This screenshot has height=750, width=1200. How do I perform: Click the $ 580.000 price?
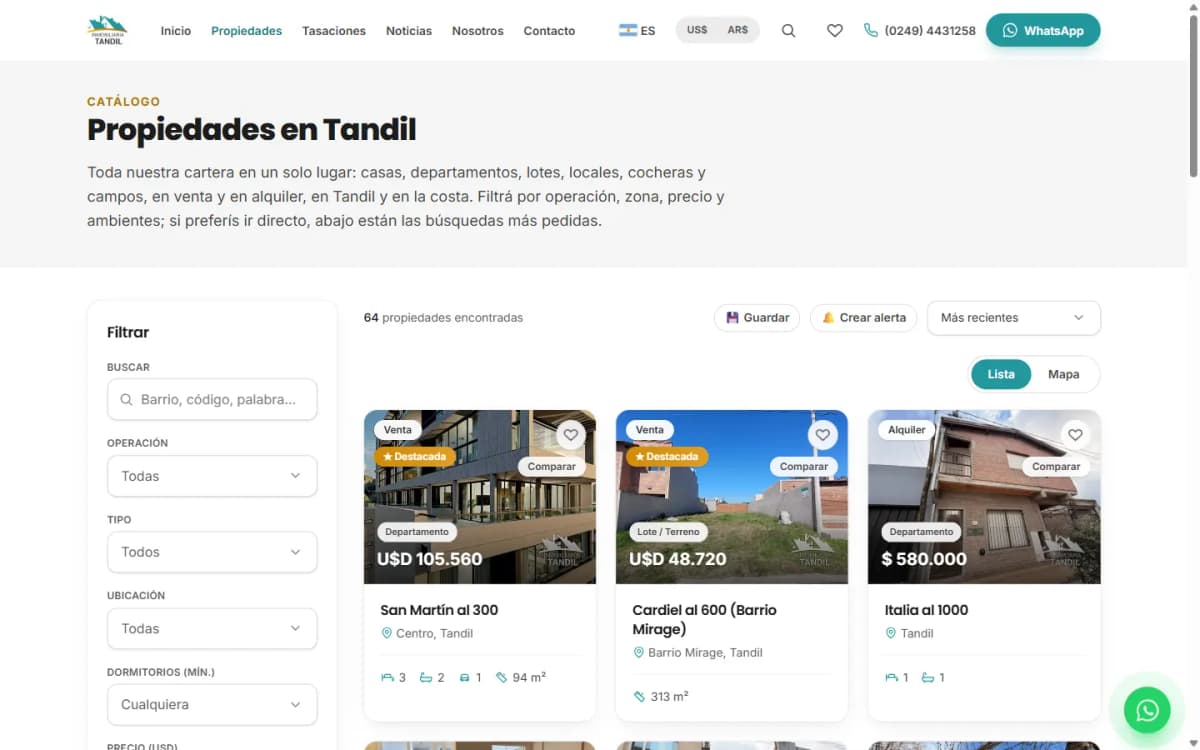pos(924,559)
